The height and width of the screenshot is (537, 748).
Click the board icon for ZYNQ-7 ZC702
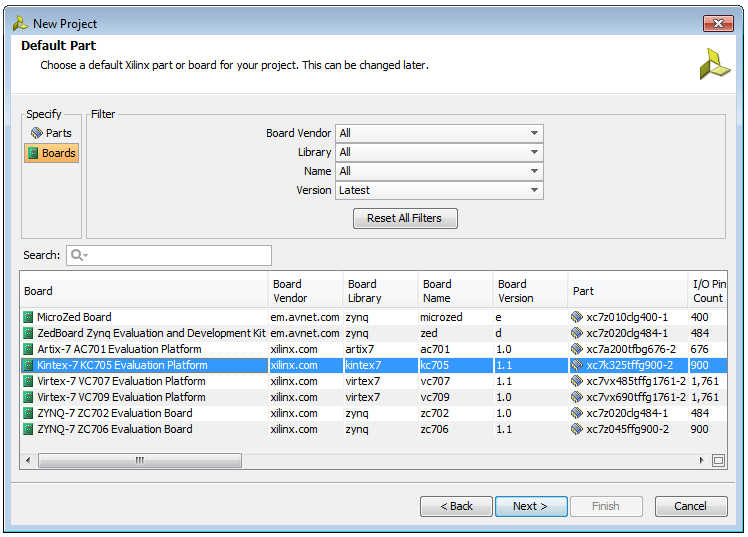tap(29, 413)
